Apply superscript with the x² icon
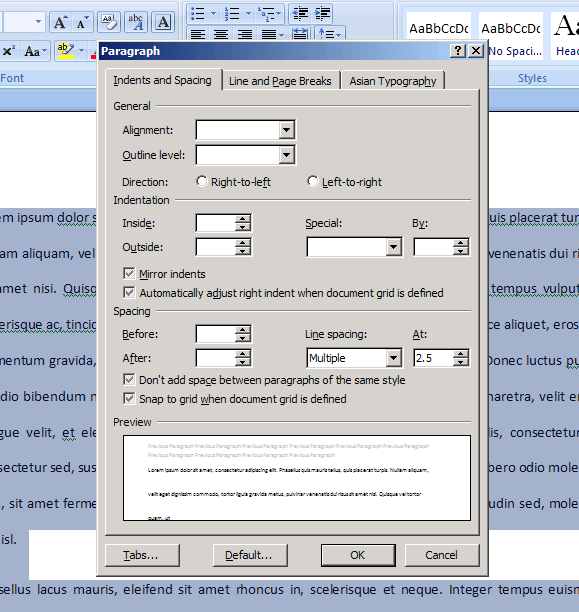Screen dimensions: 579x612 [9, 51]
